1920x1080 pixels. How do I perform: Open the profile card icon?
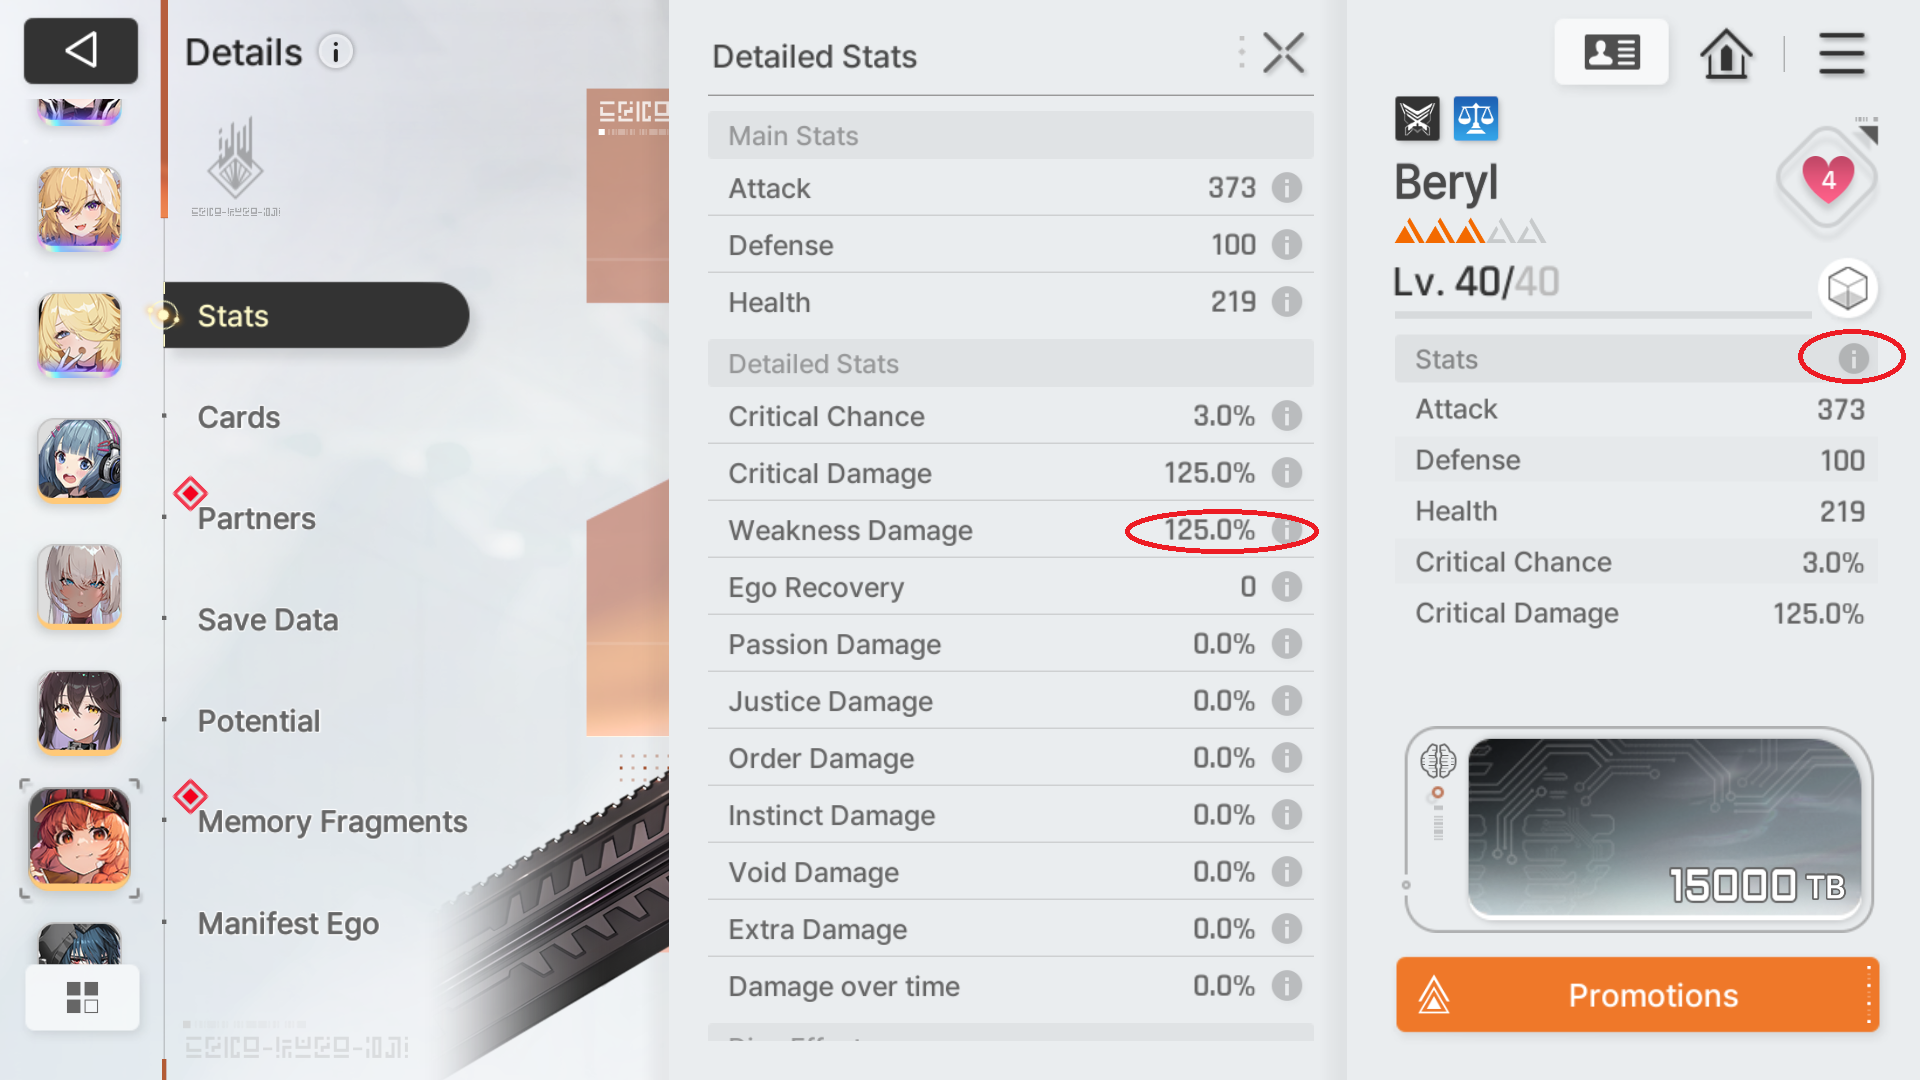(1611, 52)
